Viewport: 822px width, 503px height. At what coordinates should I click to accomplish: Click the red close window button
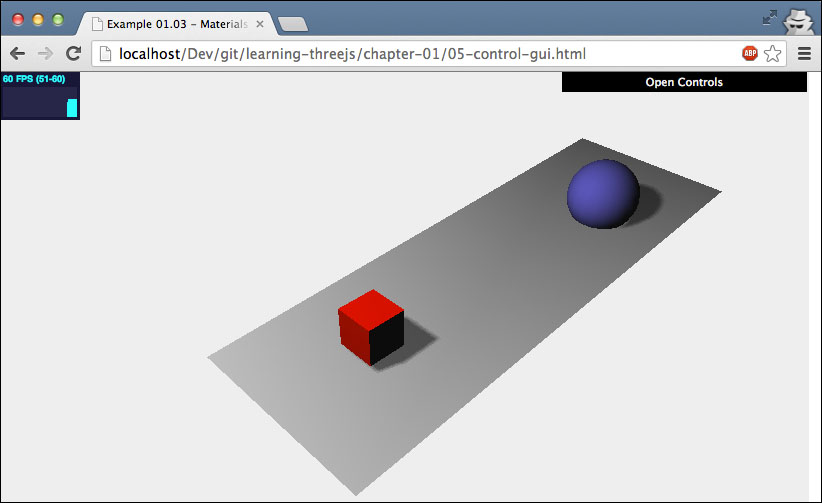coord(18,19)
